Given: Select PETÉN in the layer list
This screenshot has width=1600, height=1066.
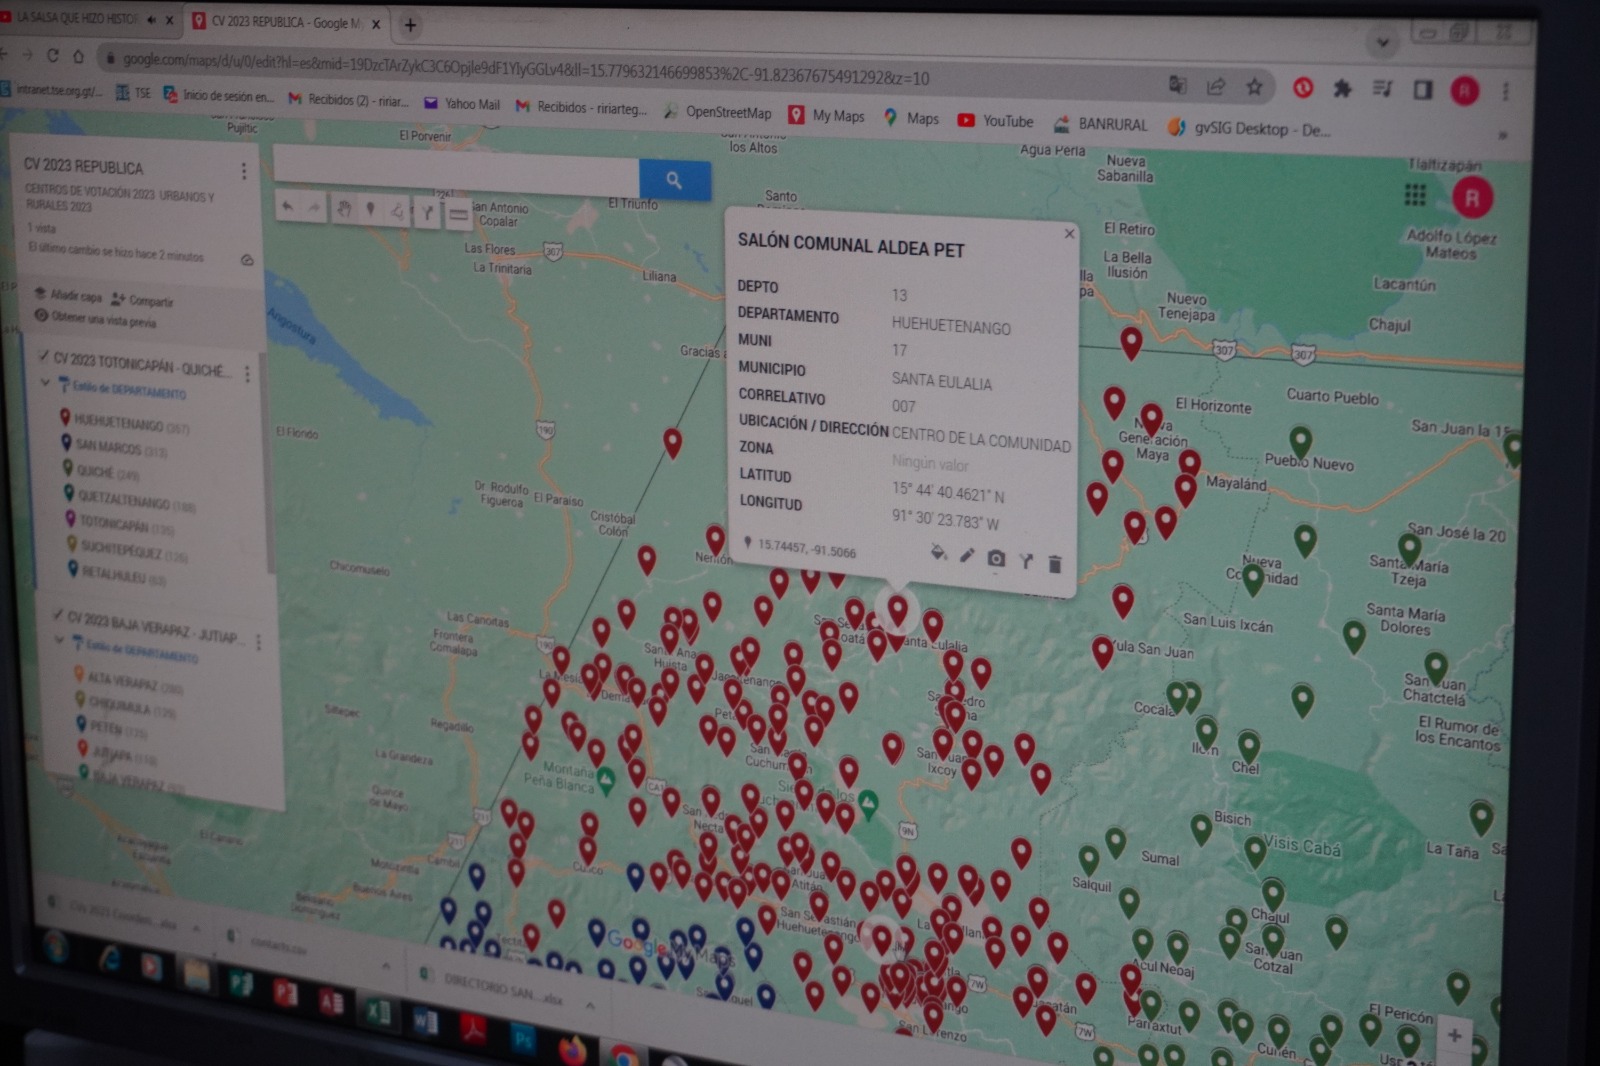Looking at the screenshot, I should (x=112, y=728).
